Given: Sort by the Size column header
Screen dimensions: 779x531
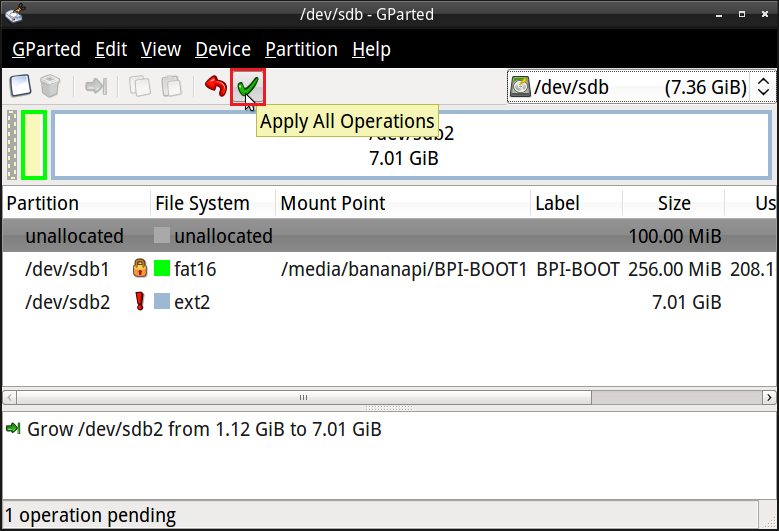Looking at the screenshot, I should (x=673, y=203).
